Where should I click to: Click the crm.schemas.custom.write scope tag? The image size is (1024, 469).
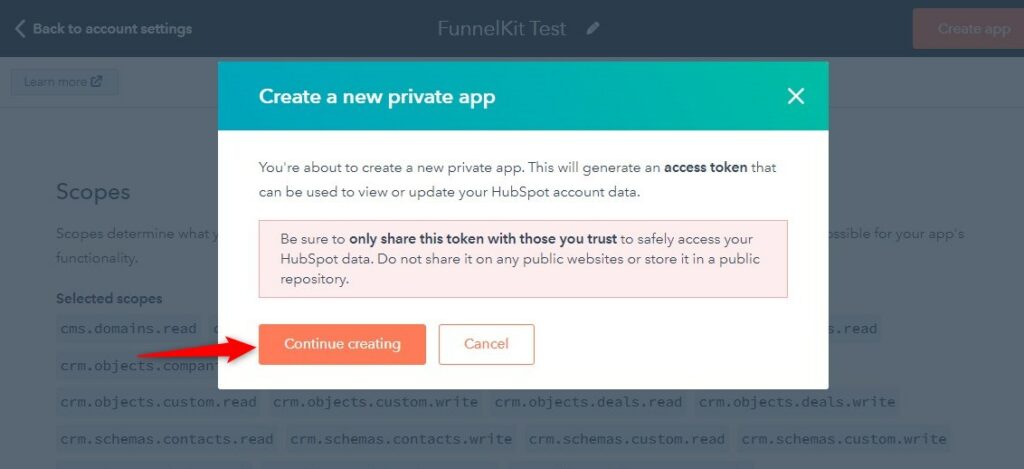point(844,439)
